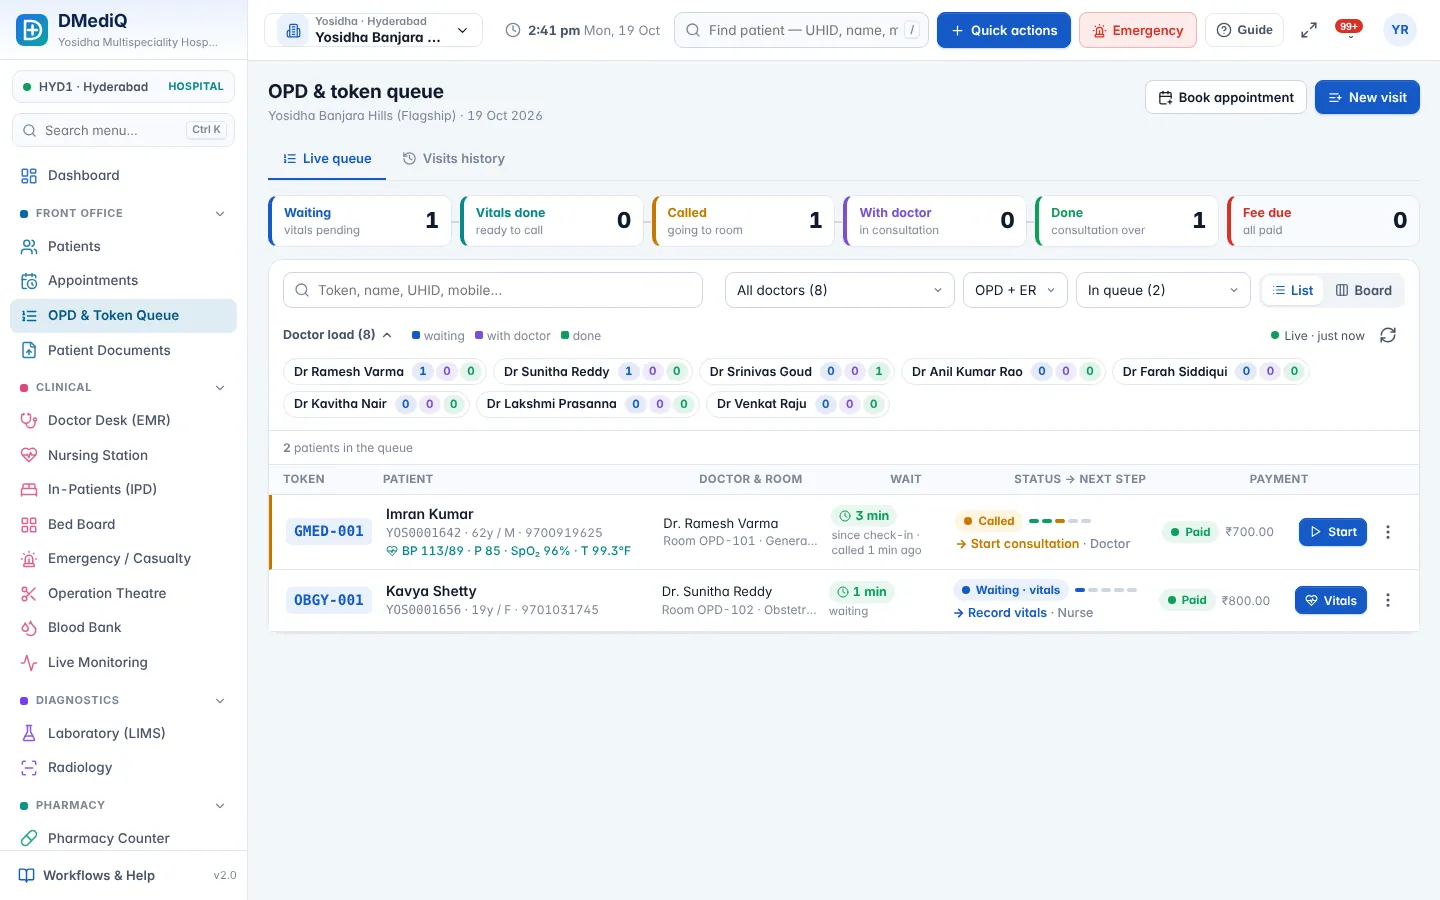
Task: Collapse the CLINICAL sidebar group
Action: click(124, 387)
